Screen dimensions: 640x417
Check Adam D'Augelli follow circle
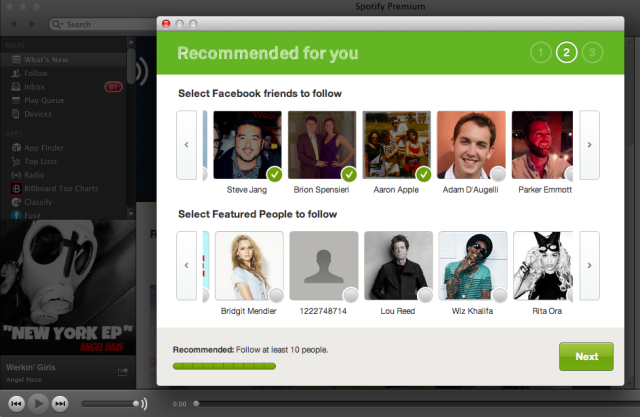(498, 175)
